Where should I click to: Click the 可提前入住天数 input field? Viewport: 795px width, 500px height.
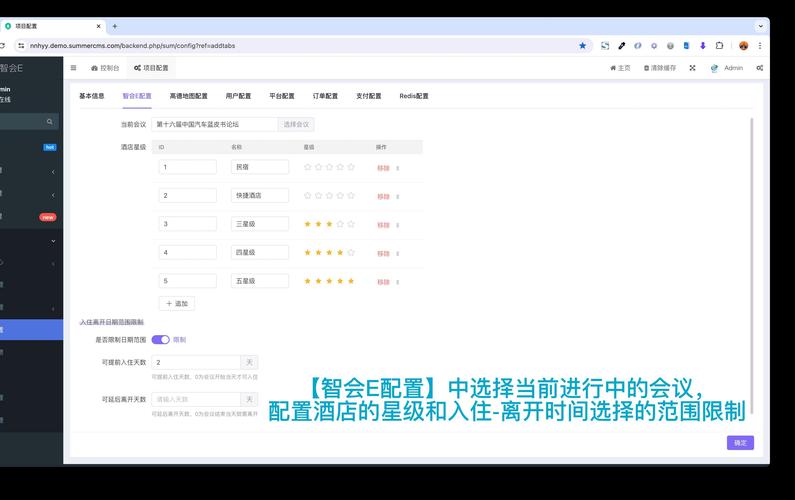(197, 362)
